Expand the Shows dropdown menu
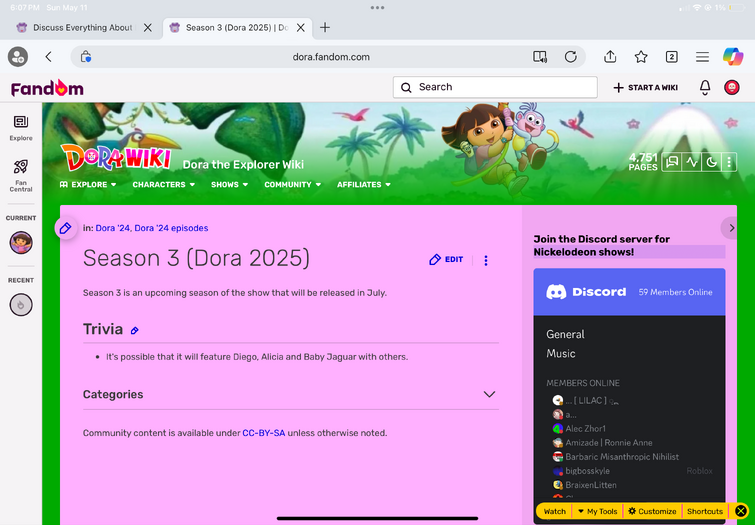The height and width of the screenshot is (525, 755). (230, 184)
